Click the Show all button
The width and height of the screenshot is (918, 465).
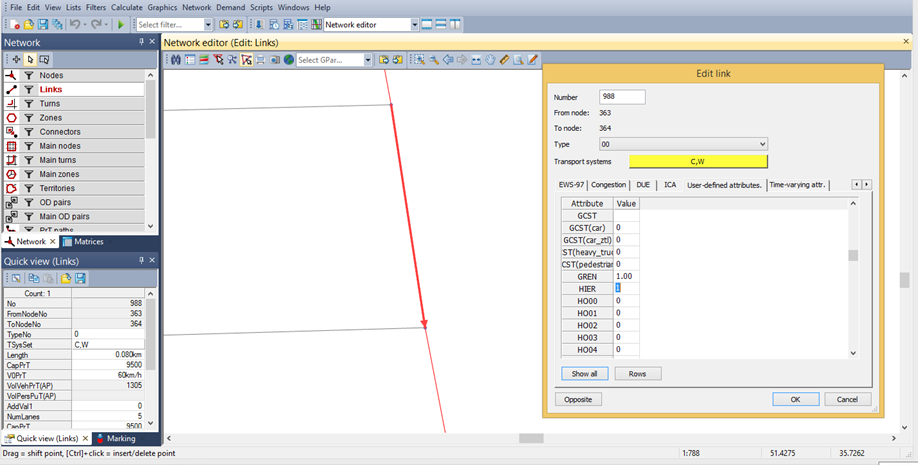(584, 373)
